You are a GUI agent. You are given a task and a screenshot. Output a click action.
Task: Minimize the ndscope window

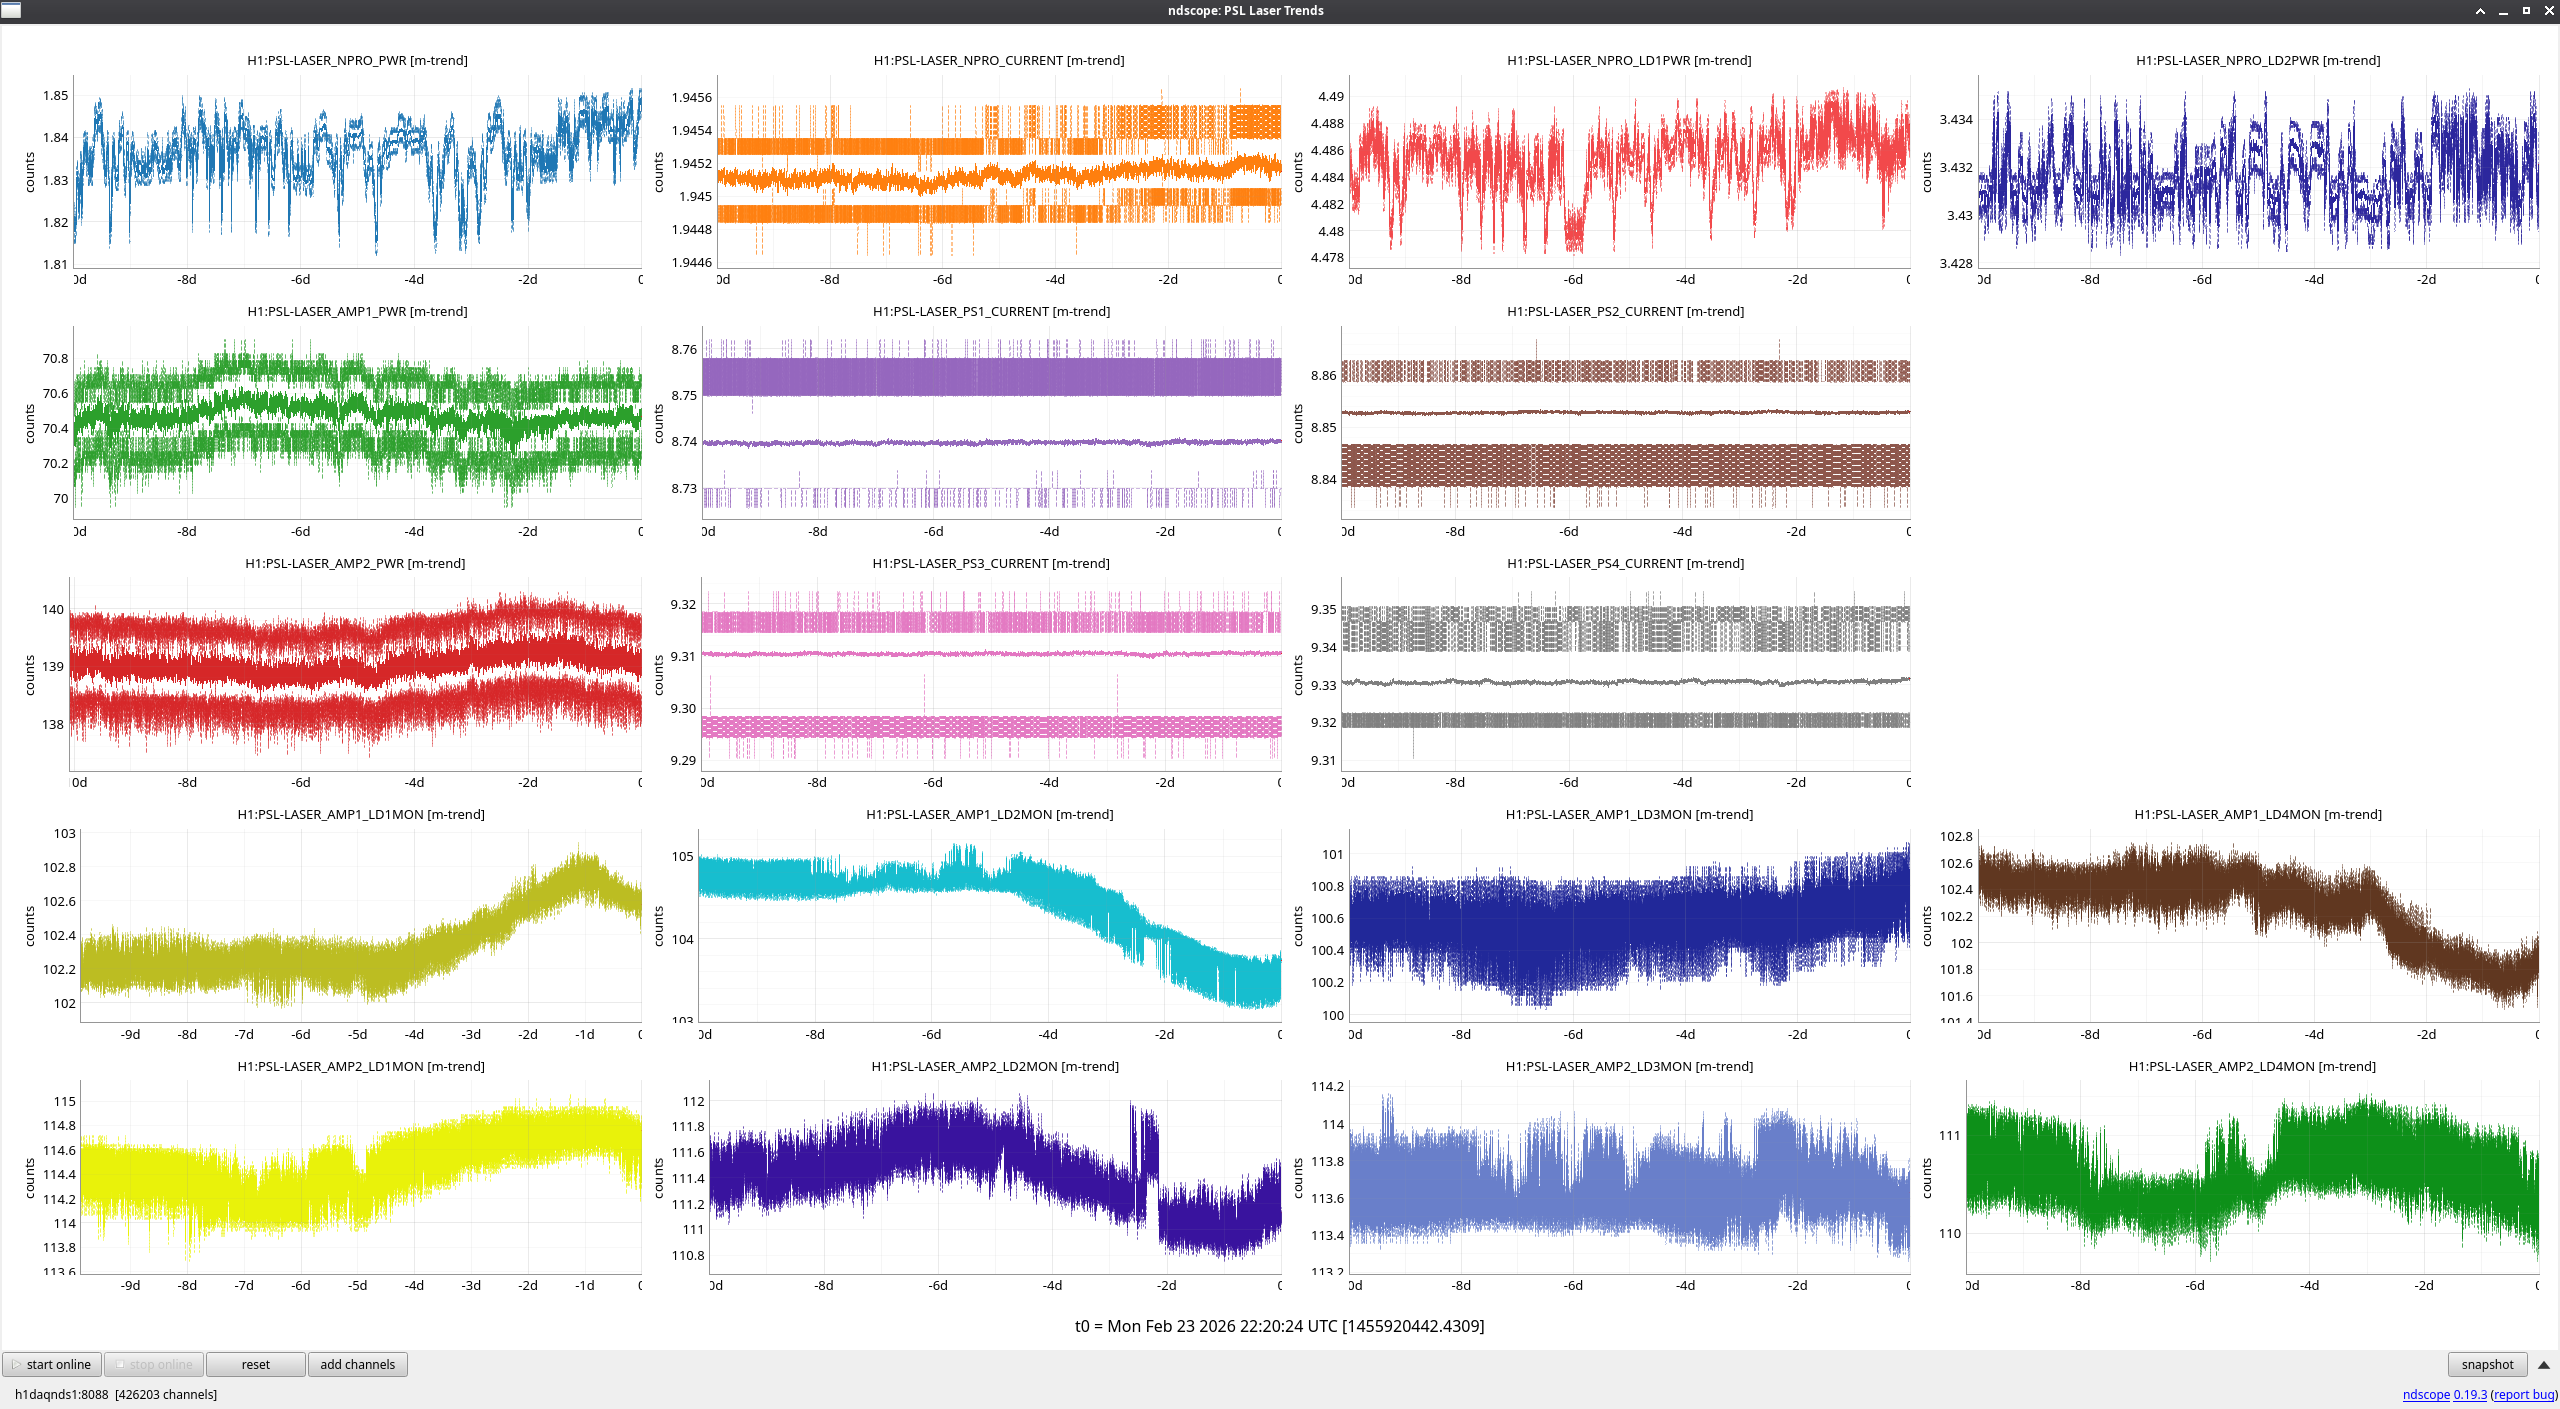(2503, 11)
